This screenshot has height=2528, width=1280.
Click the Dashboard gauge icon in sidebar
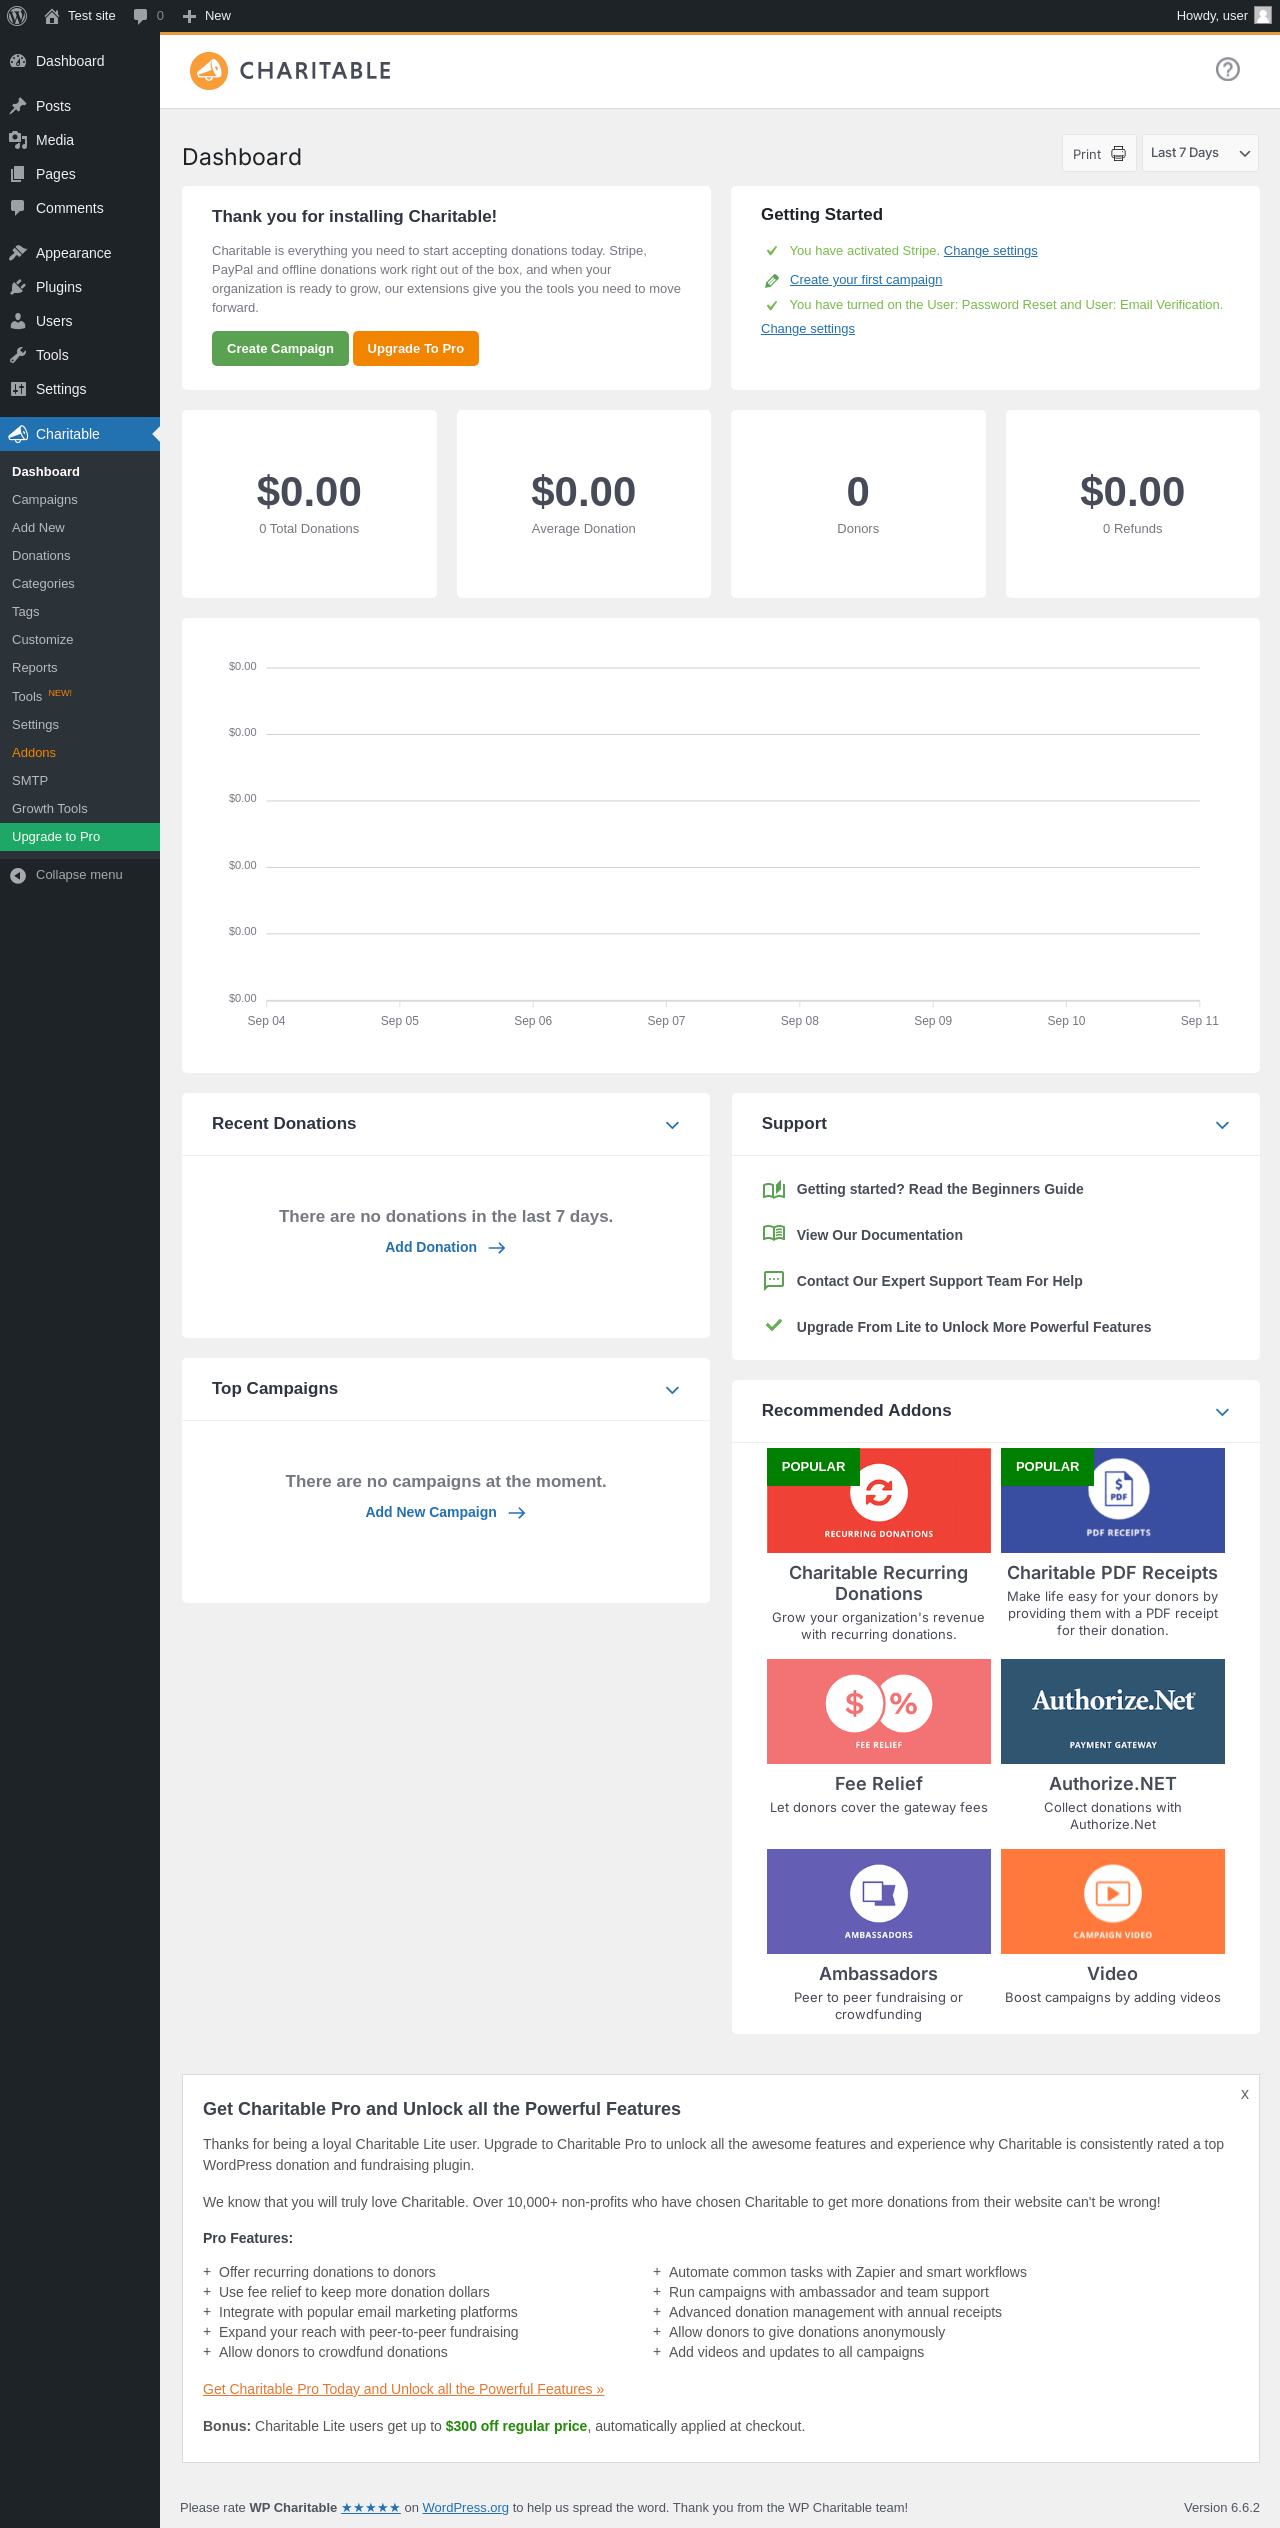[18, 61]
